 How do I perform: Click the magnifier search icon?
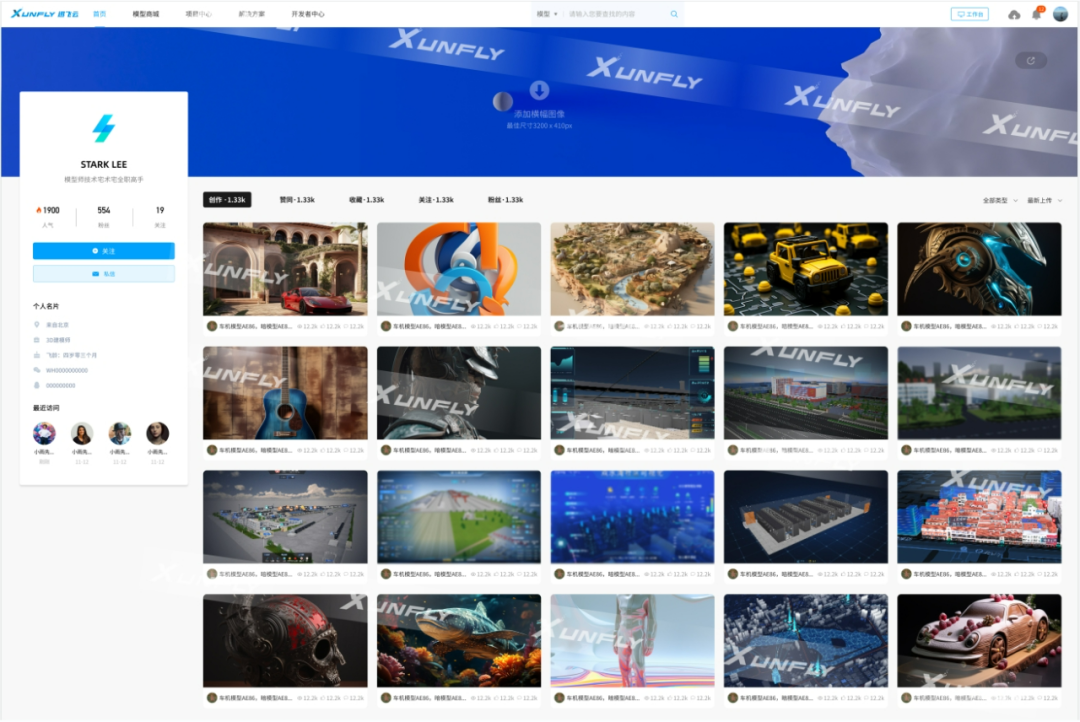(x=674, y=14)
